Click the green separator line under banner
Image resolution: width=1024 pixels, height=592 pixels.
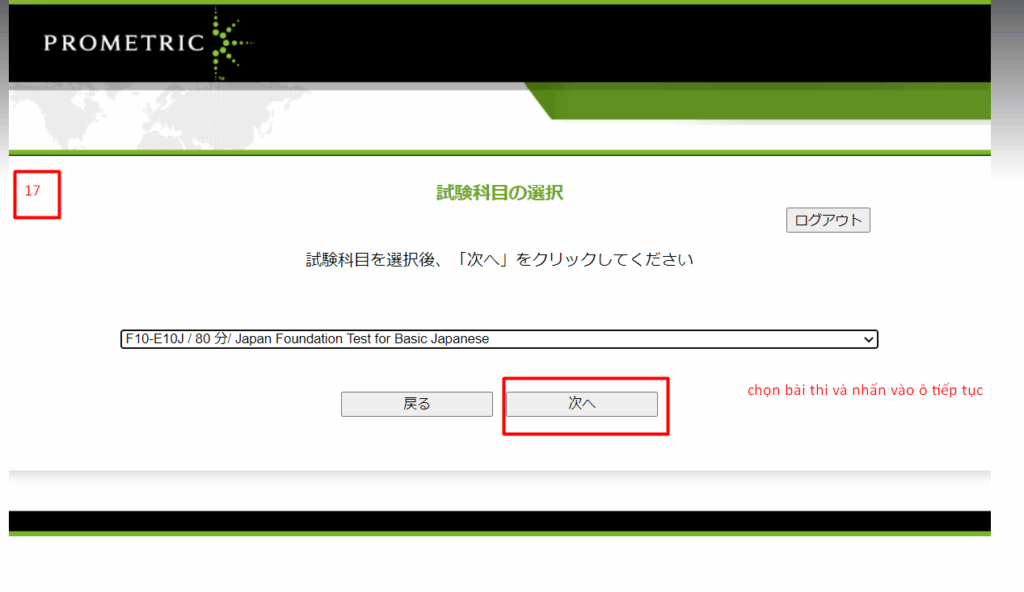click(x=499, y=153)
